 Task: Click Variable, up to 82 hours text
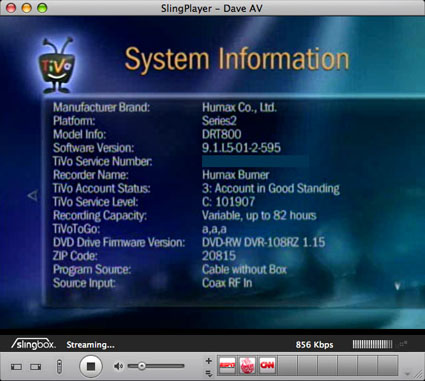click(x=259, y=215)
